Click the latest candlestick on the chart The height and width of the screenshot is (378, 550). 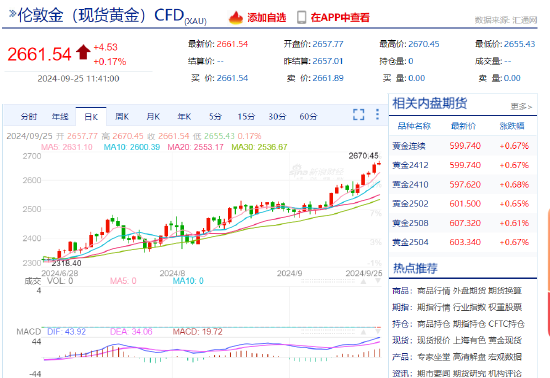(379, 163)
